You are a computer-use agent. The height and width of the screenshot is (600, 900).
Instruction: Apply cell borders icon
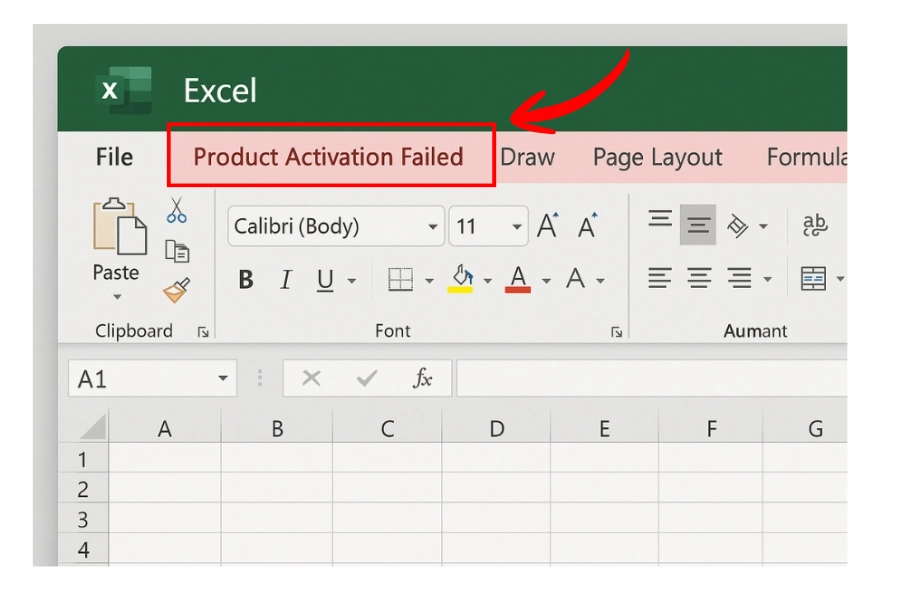click(x=400, y=280)
